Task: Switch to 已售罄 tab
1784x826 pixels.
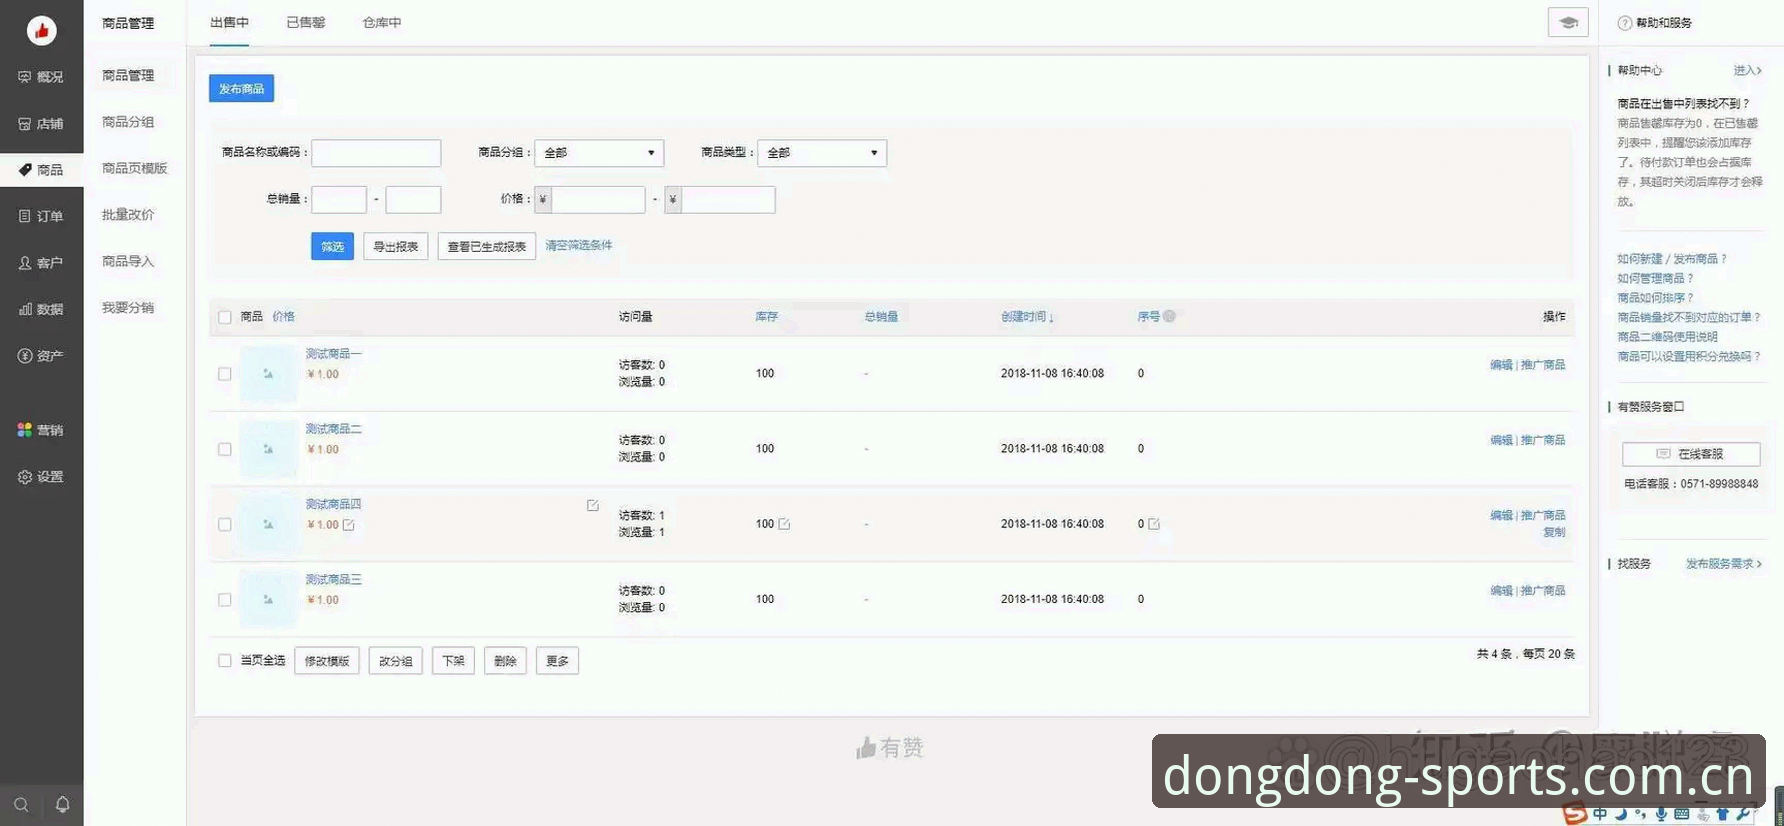Action: coord(306,22)
